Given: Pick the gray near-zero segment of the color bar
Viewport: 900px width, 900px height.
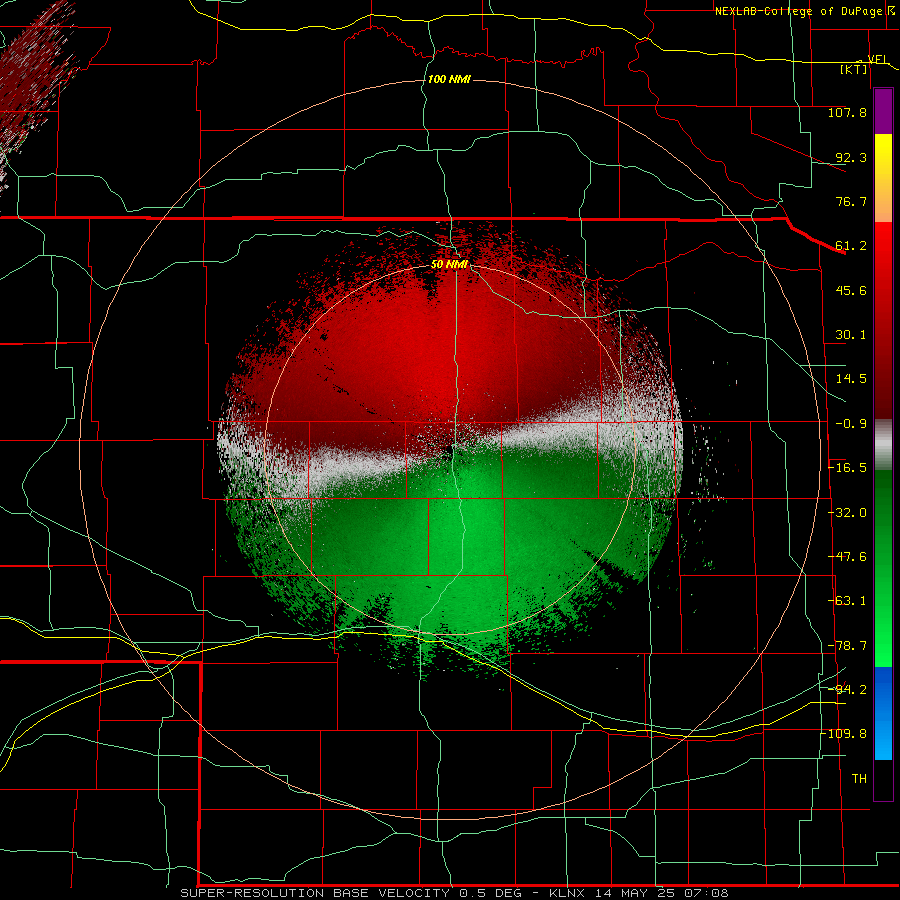Looking at the screenshot, I should [883, 445].
